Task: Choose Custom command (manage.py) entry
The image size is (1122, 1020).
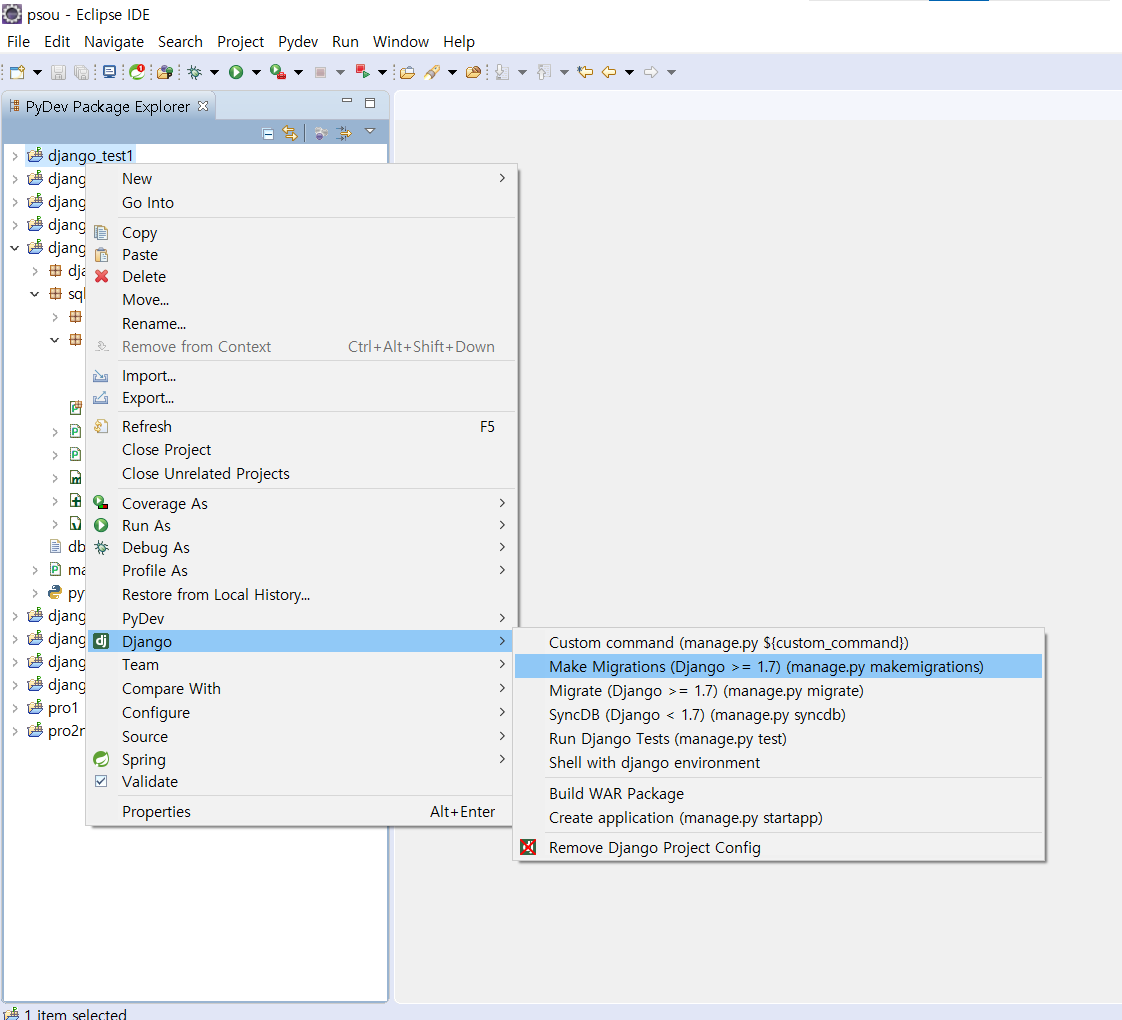Action: click(x=779, y=643)
